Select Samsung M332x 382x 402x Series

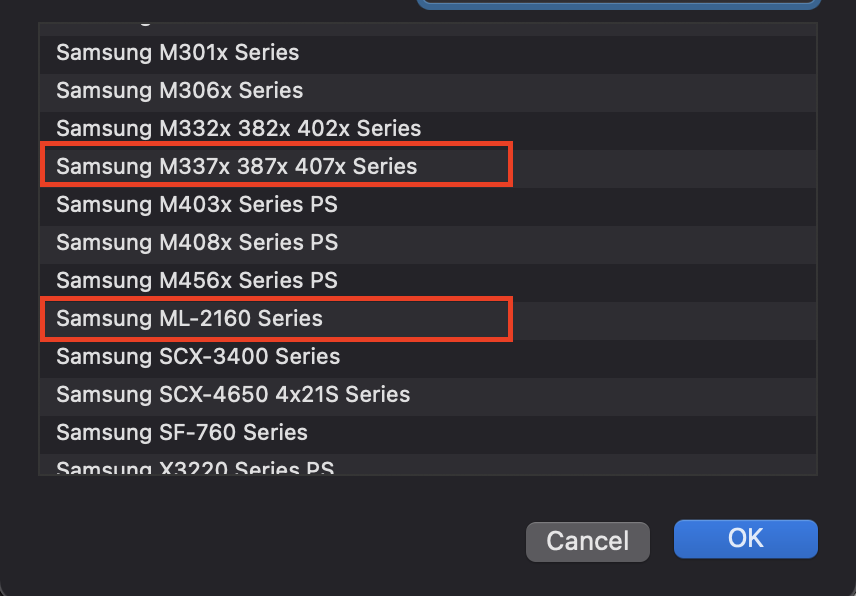point(238,128)
